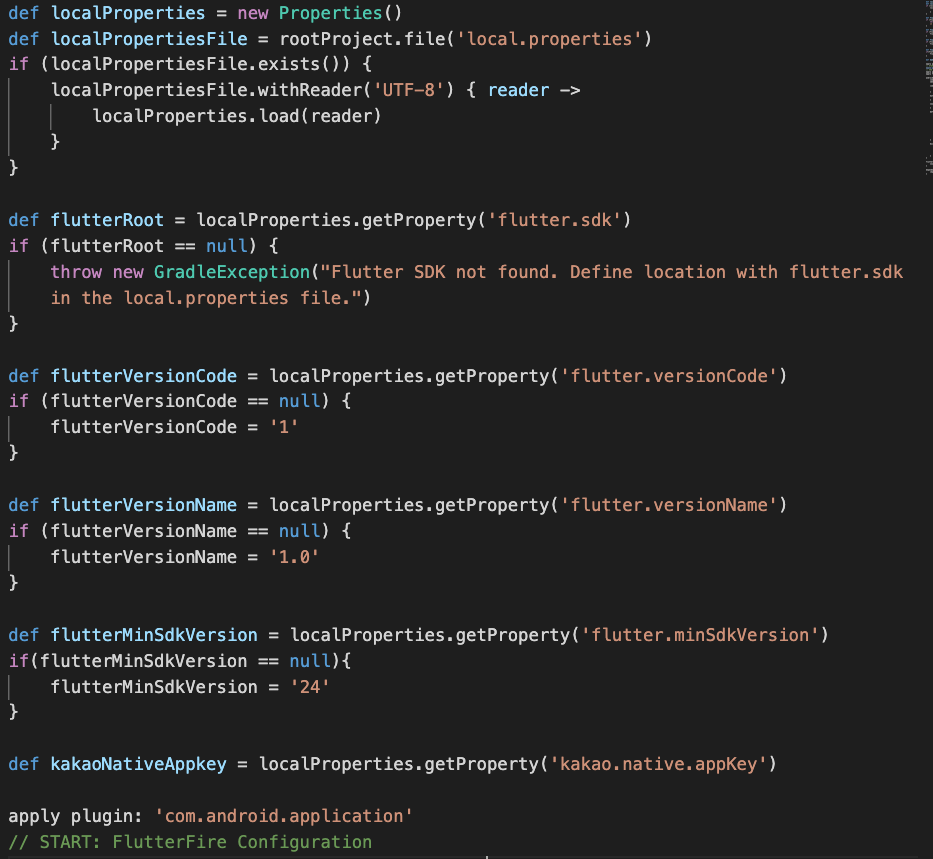Viewport: 933px width, 859px height.
Task: Click 'flutterVersionName == null' condition
Action: tap(185, 531)
